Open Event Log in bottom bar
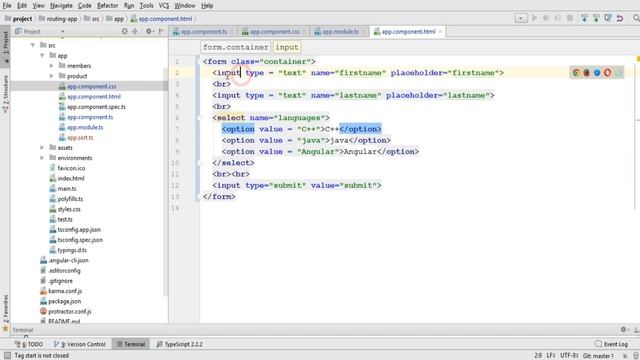Image resolution: width=640 pixels, height=360 pixels. pos(611,344)
